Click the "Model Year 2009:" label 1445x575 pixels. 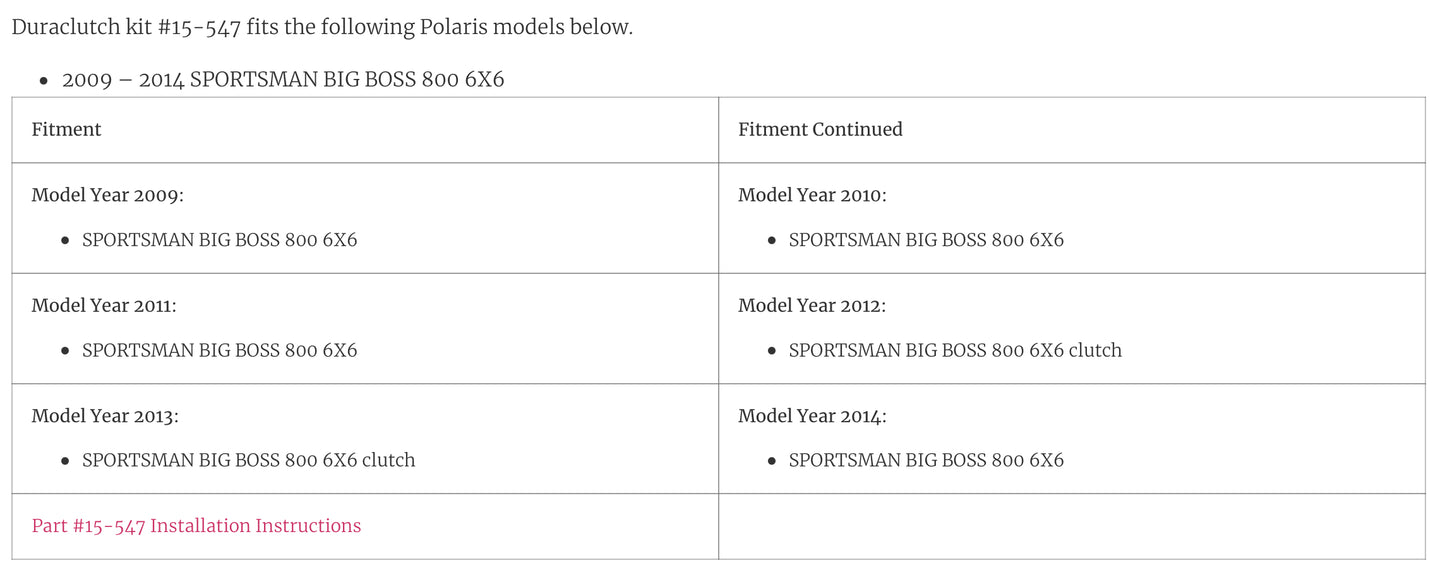[x=107, y=196]
